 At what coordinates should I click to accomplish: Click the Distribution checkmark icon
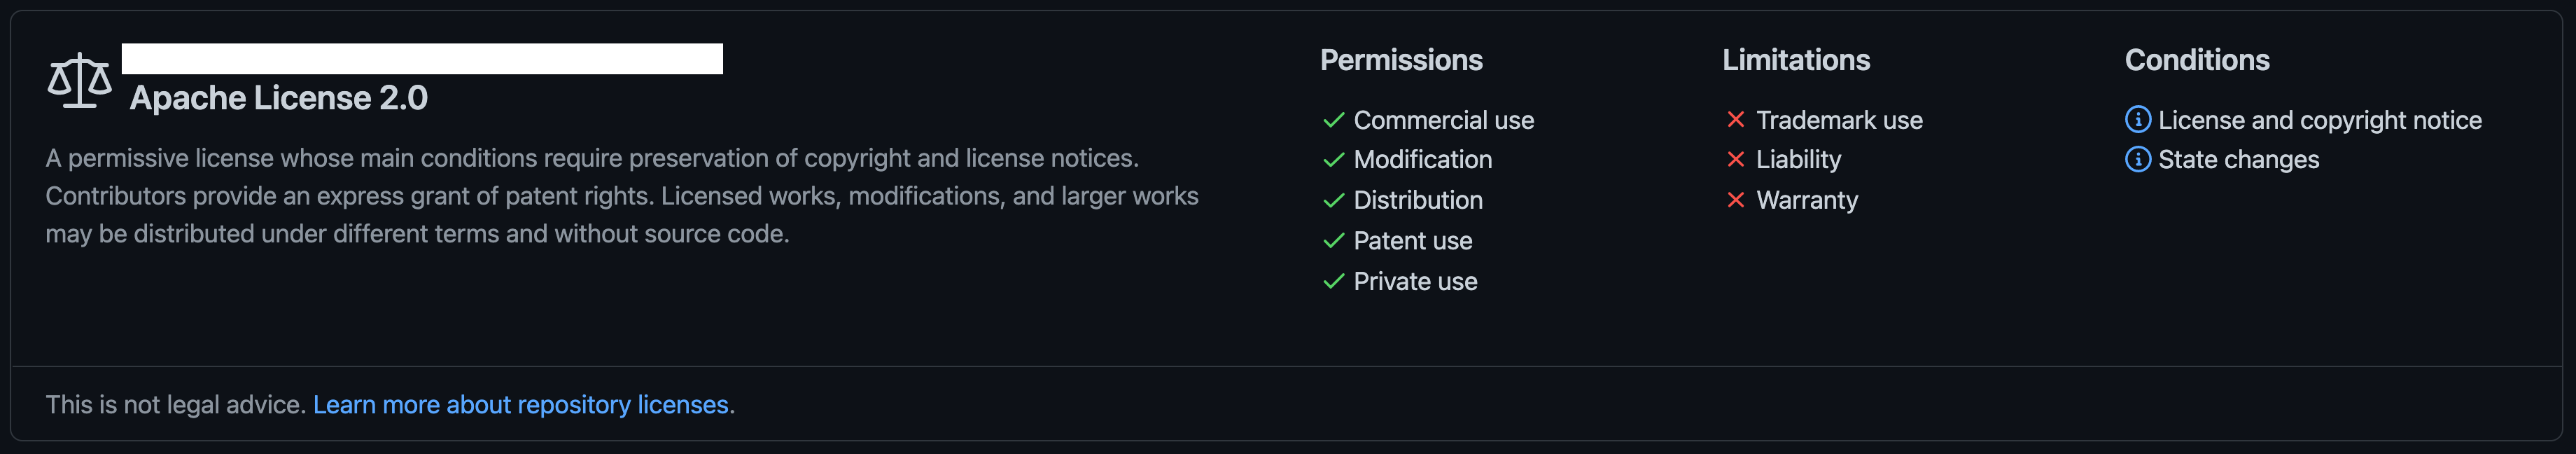(1333, 201)
